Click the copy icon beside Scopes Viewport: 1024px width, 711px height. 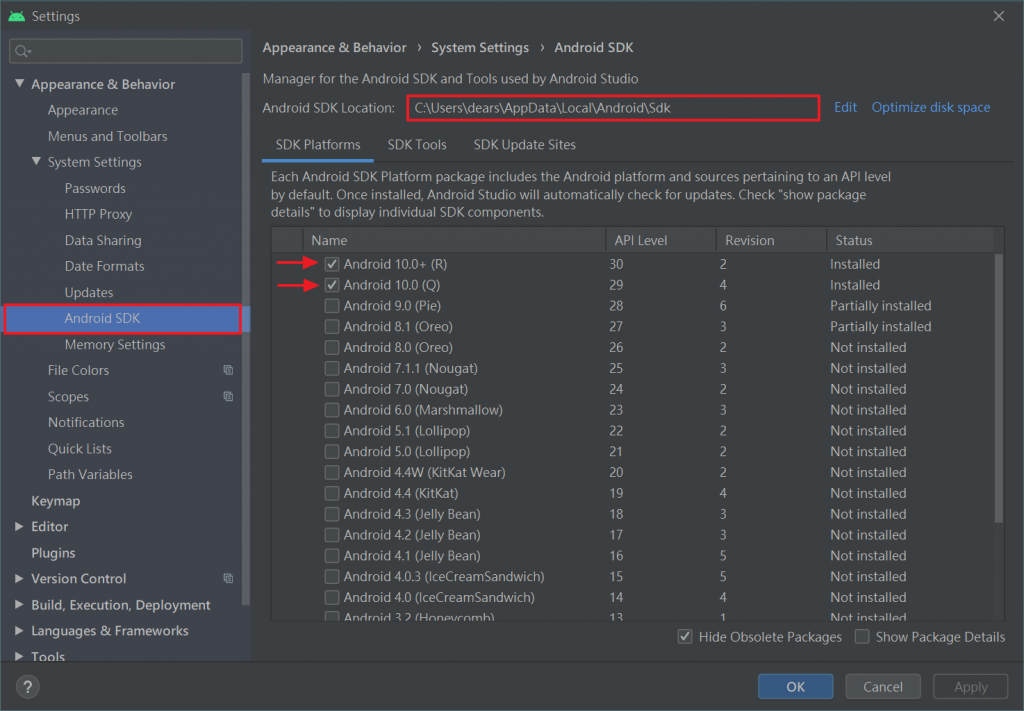pyautogui.click(x=228, y=396)
